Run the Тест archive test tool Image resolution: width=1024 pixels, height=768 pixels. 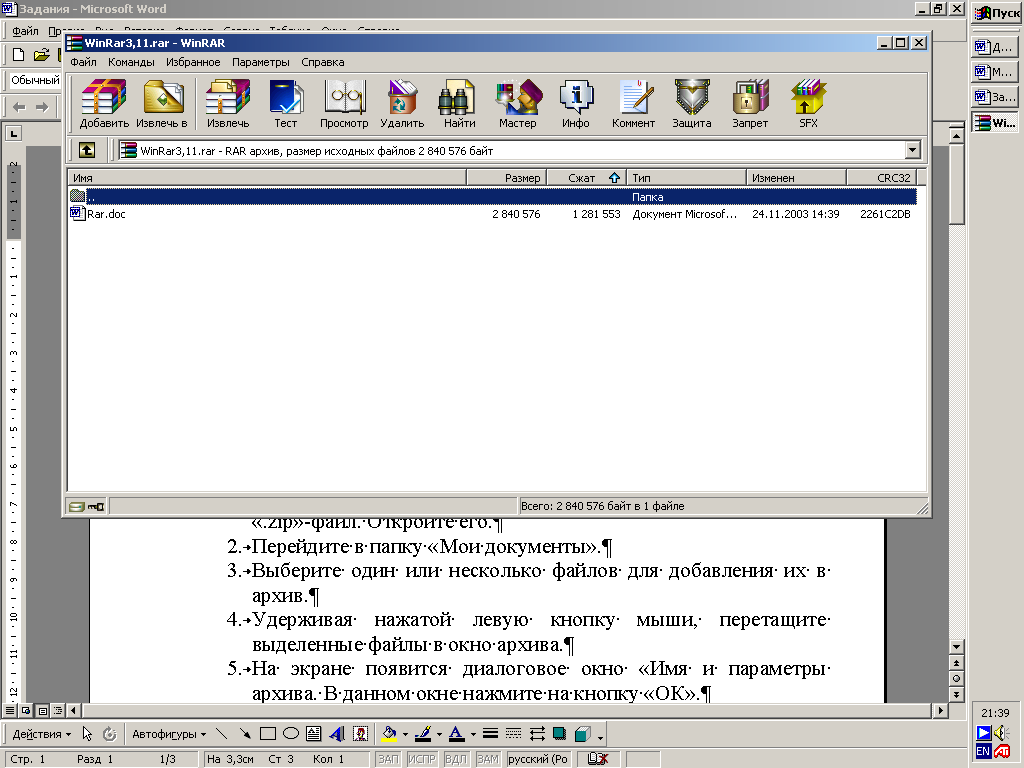pos(285,104)
